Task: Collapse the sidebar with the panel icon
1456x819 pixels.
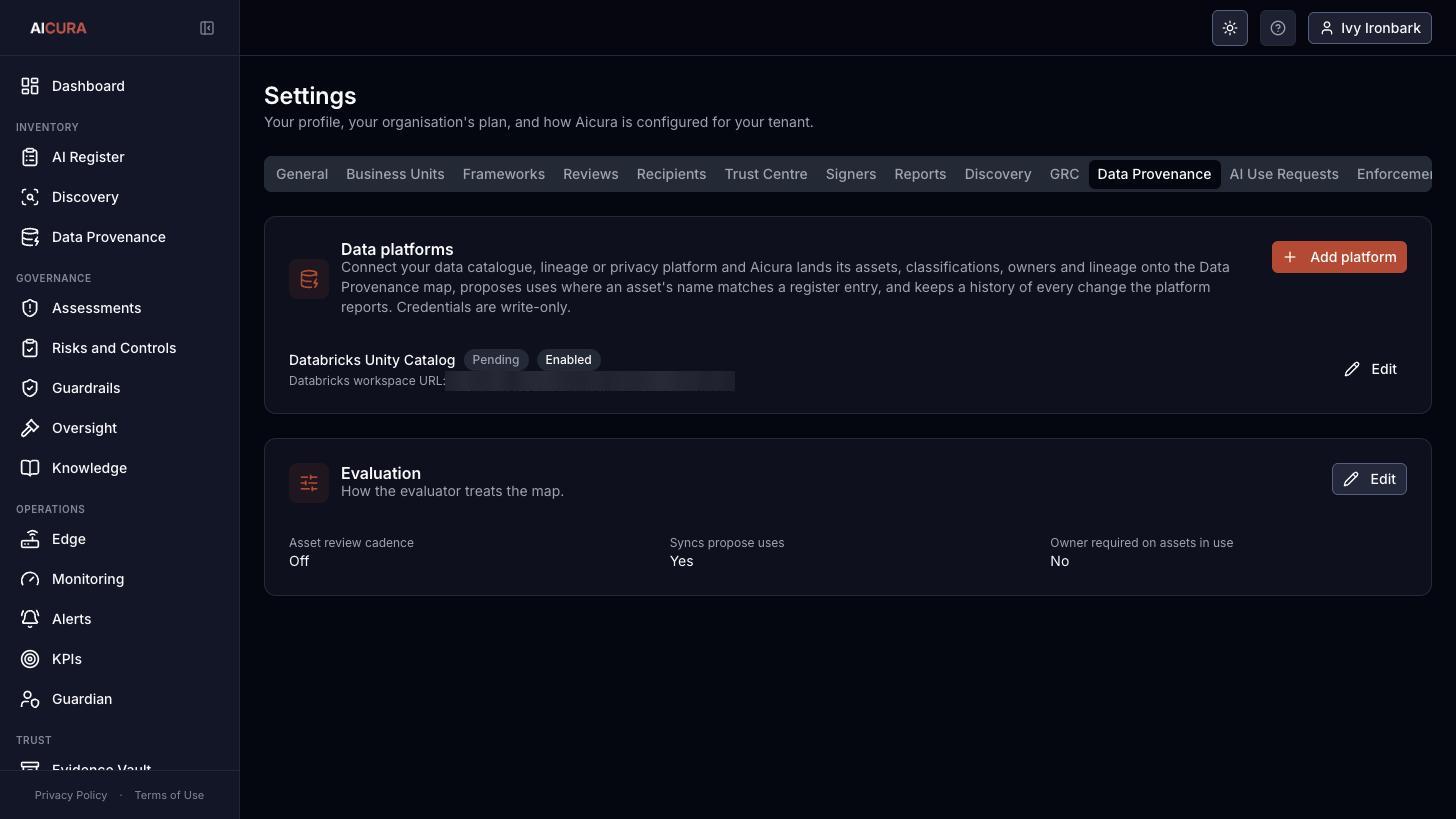Action: pyautogui.click(x=207, y=28)
